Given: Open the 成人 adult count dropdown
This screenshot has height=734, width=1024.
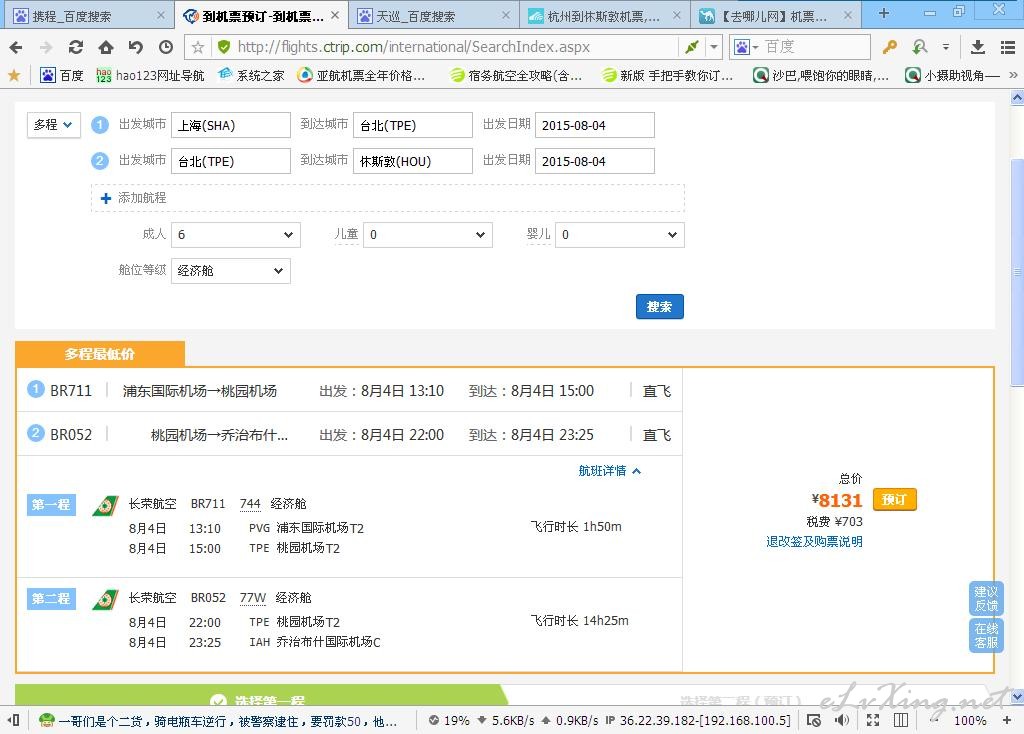Looking at the screenshot, I should [236, 234].
